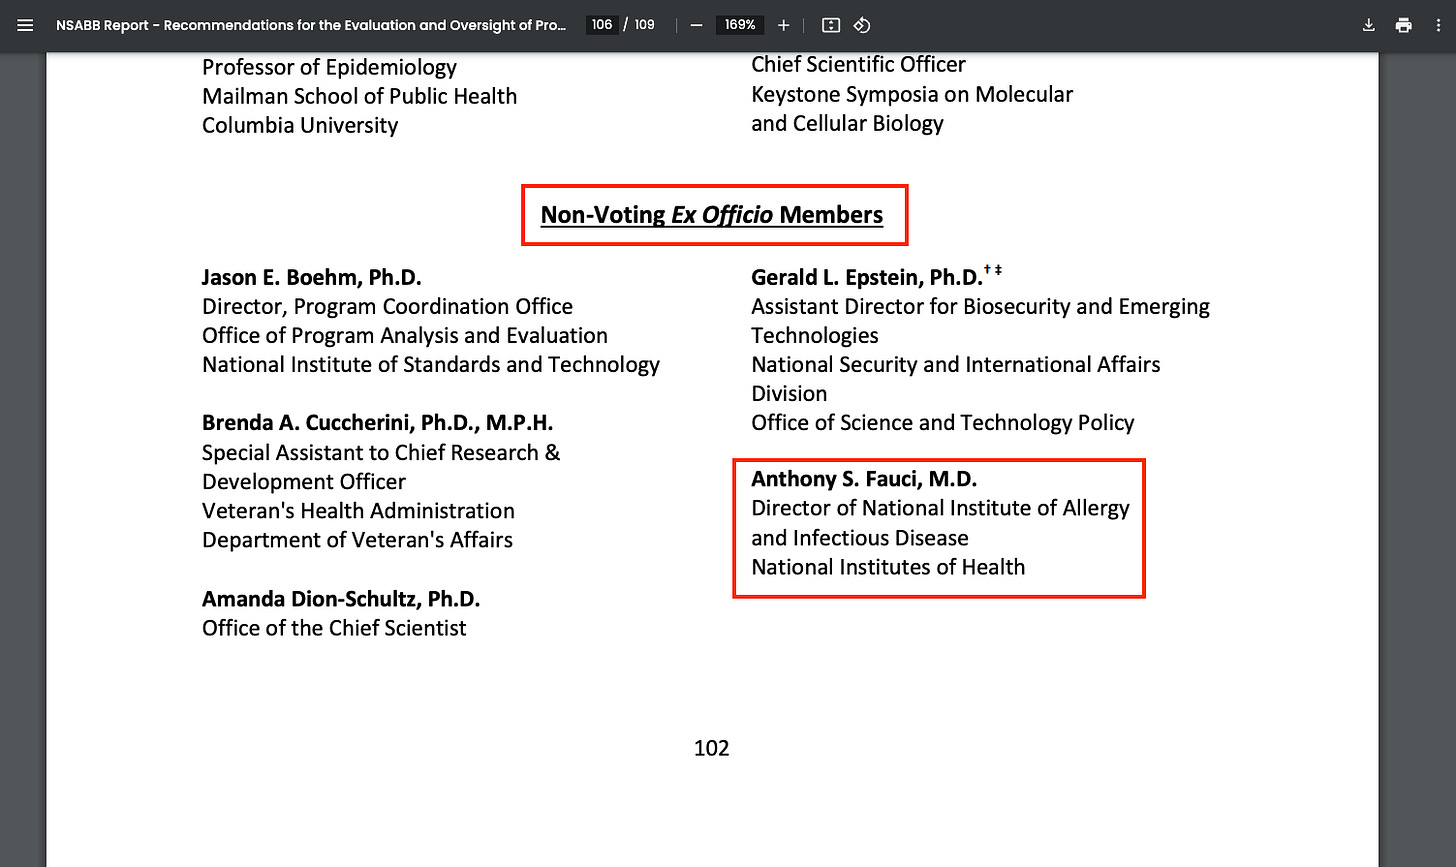Print the PDF document

pyautogui.click(x=1404, y=25)
